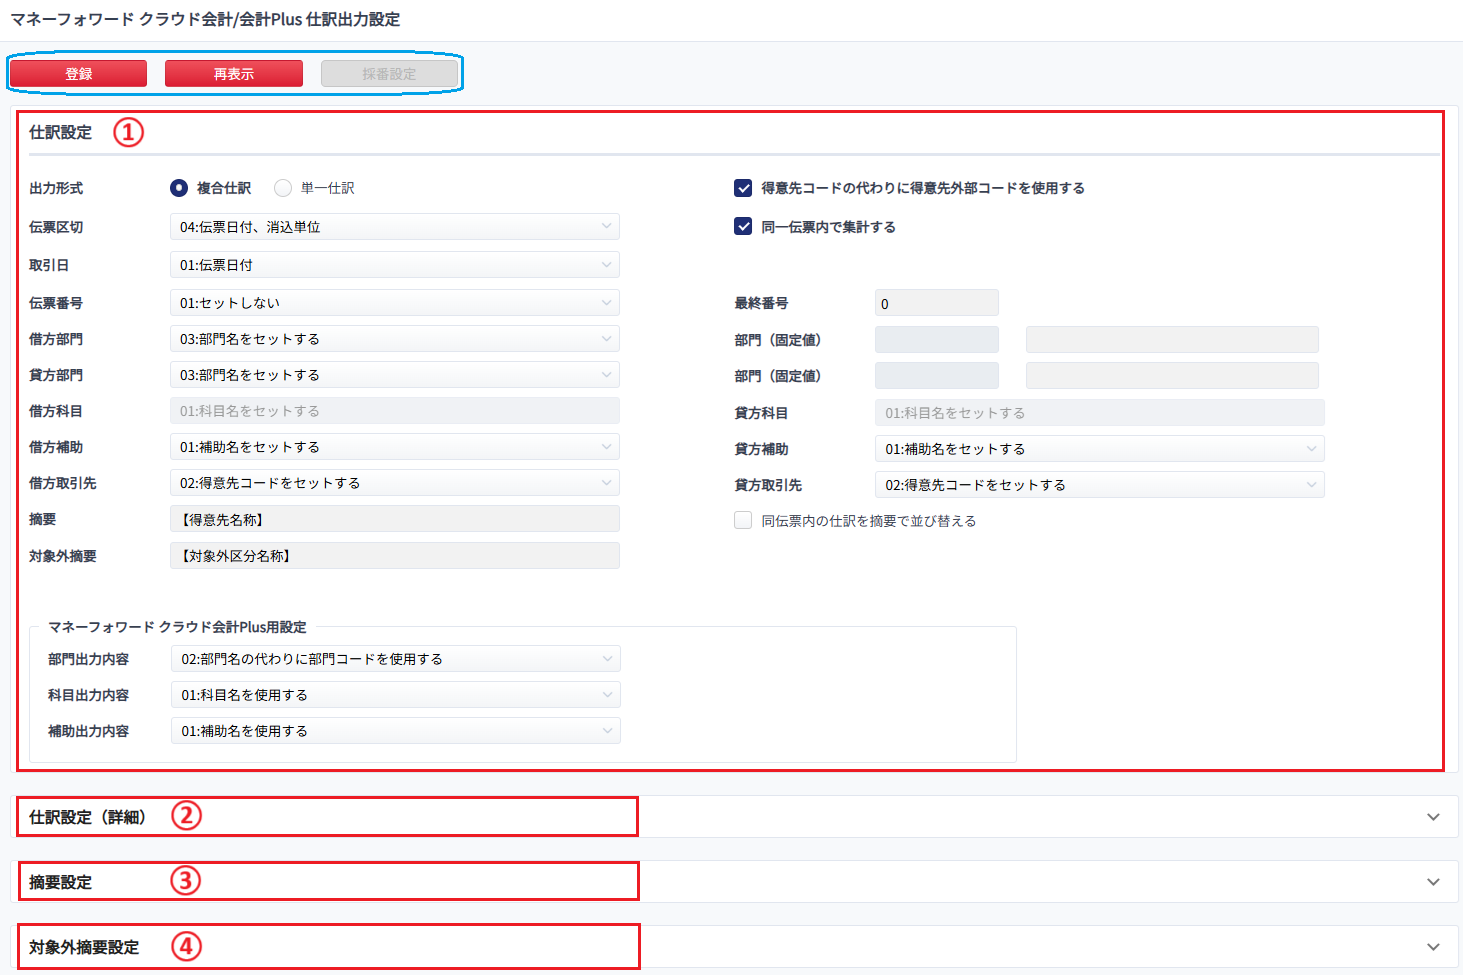Open the 借方取引先 dropdown

[x=395, y=483]
